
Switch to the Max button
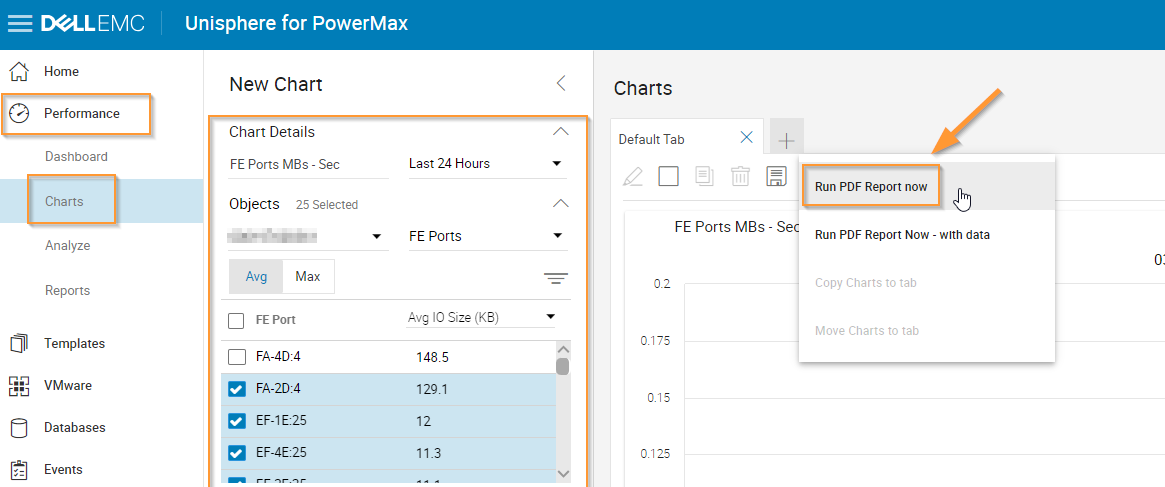click(308, 277)
